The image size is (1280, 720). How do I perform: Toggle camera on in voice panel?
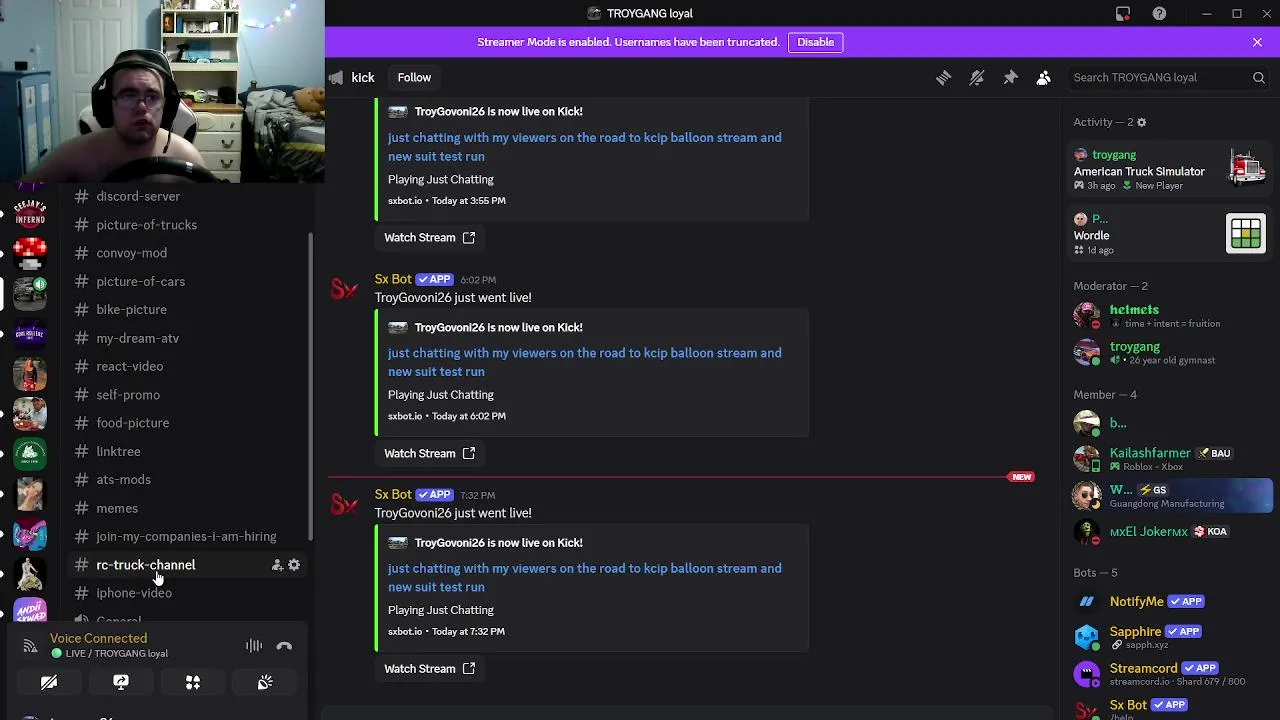coord(49,682)
